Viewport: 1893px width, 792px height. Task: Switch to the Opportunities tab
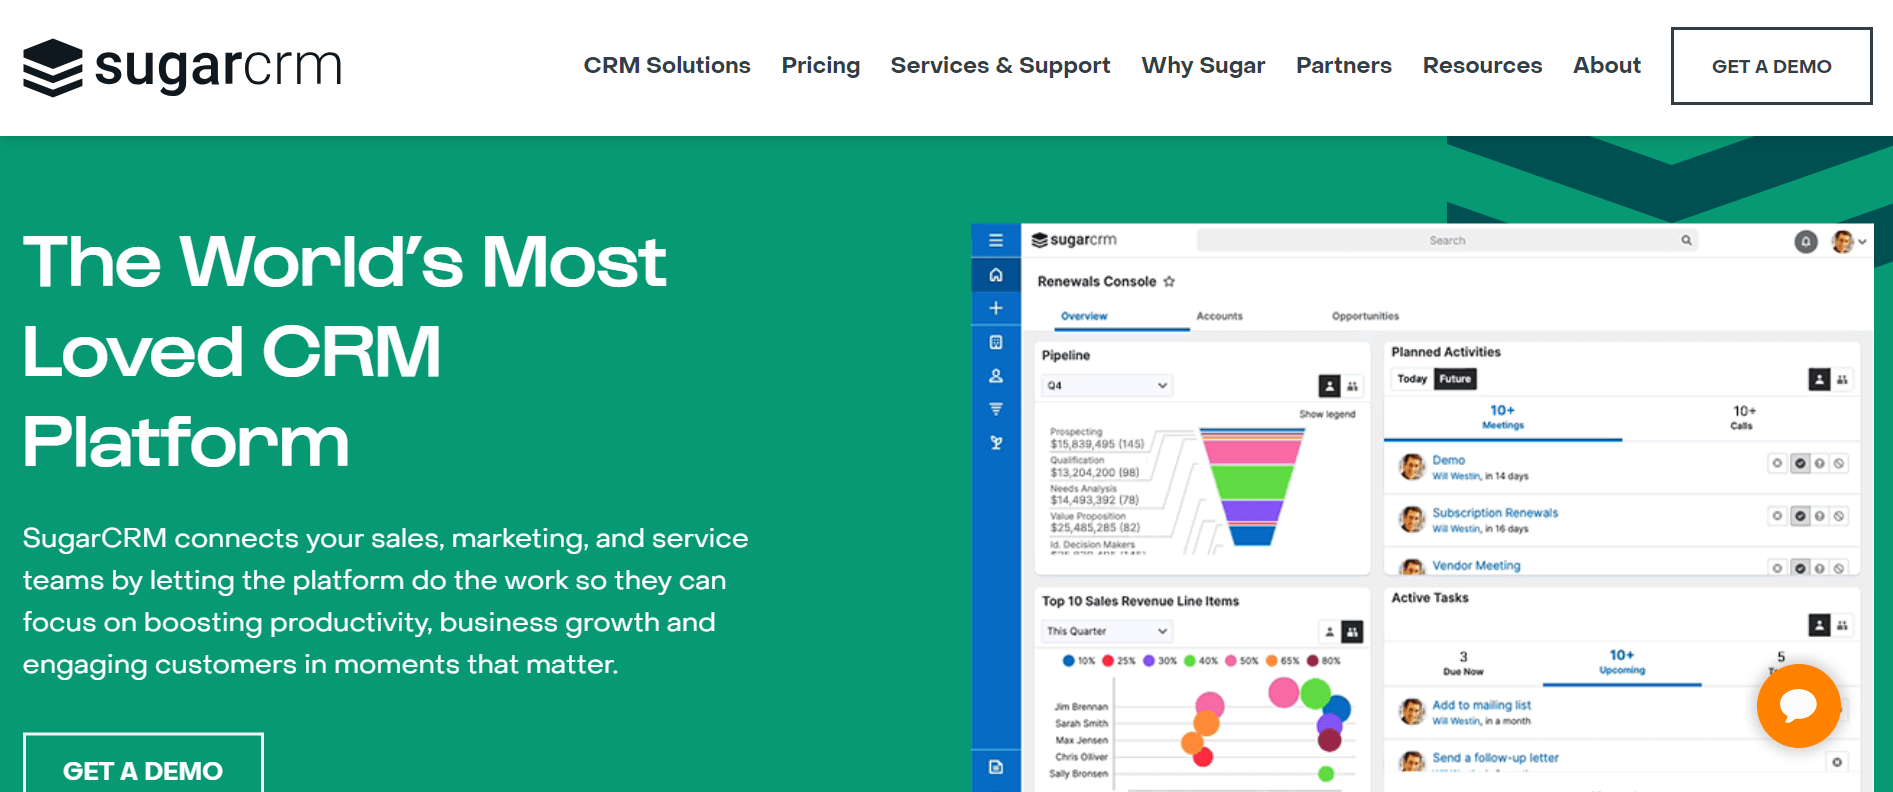point(1365,316)
